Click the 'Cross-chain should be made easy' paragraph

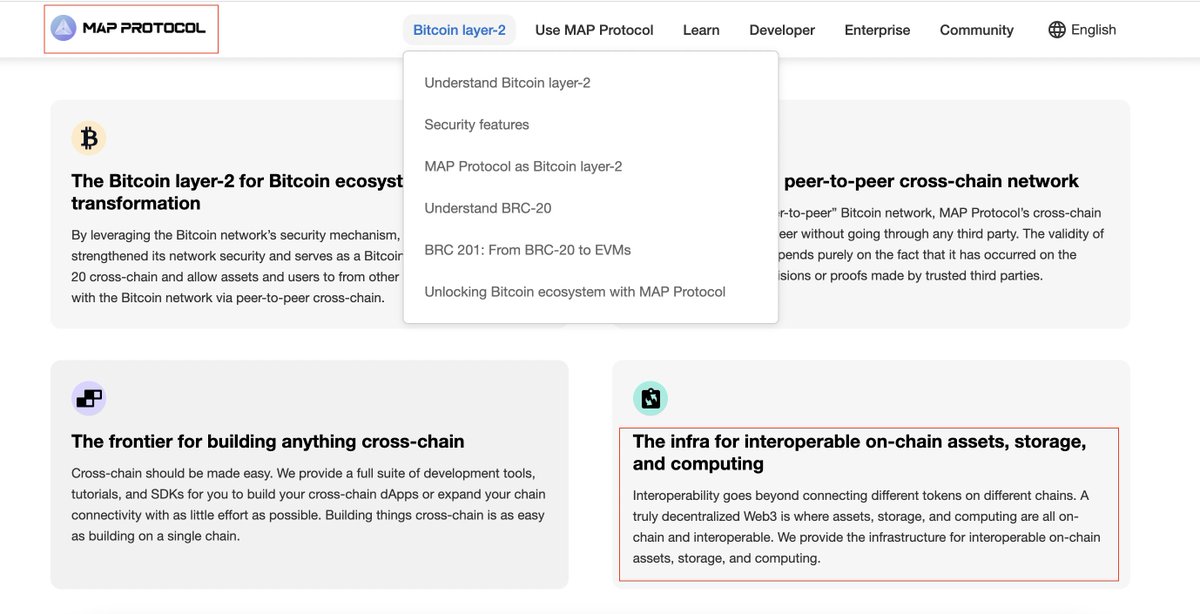tap(309, 504)
